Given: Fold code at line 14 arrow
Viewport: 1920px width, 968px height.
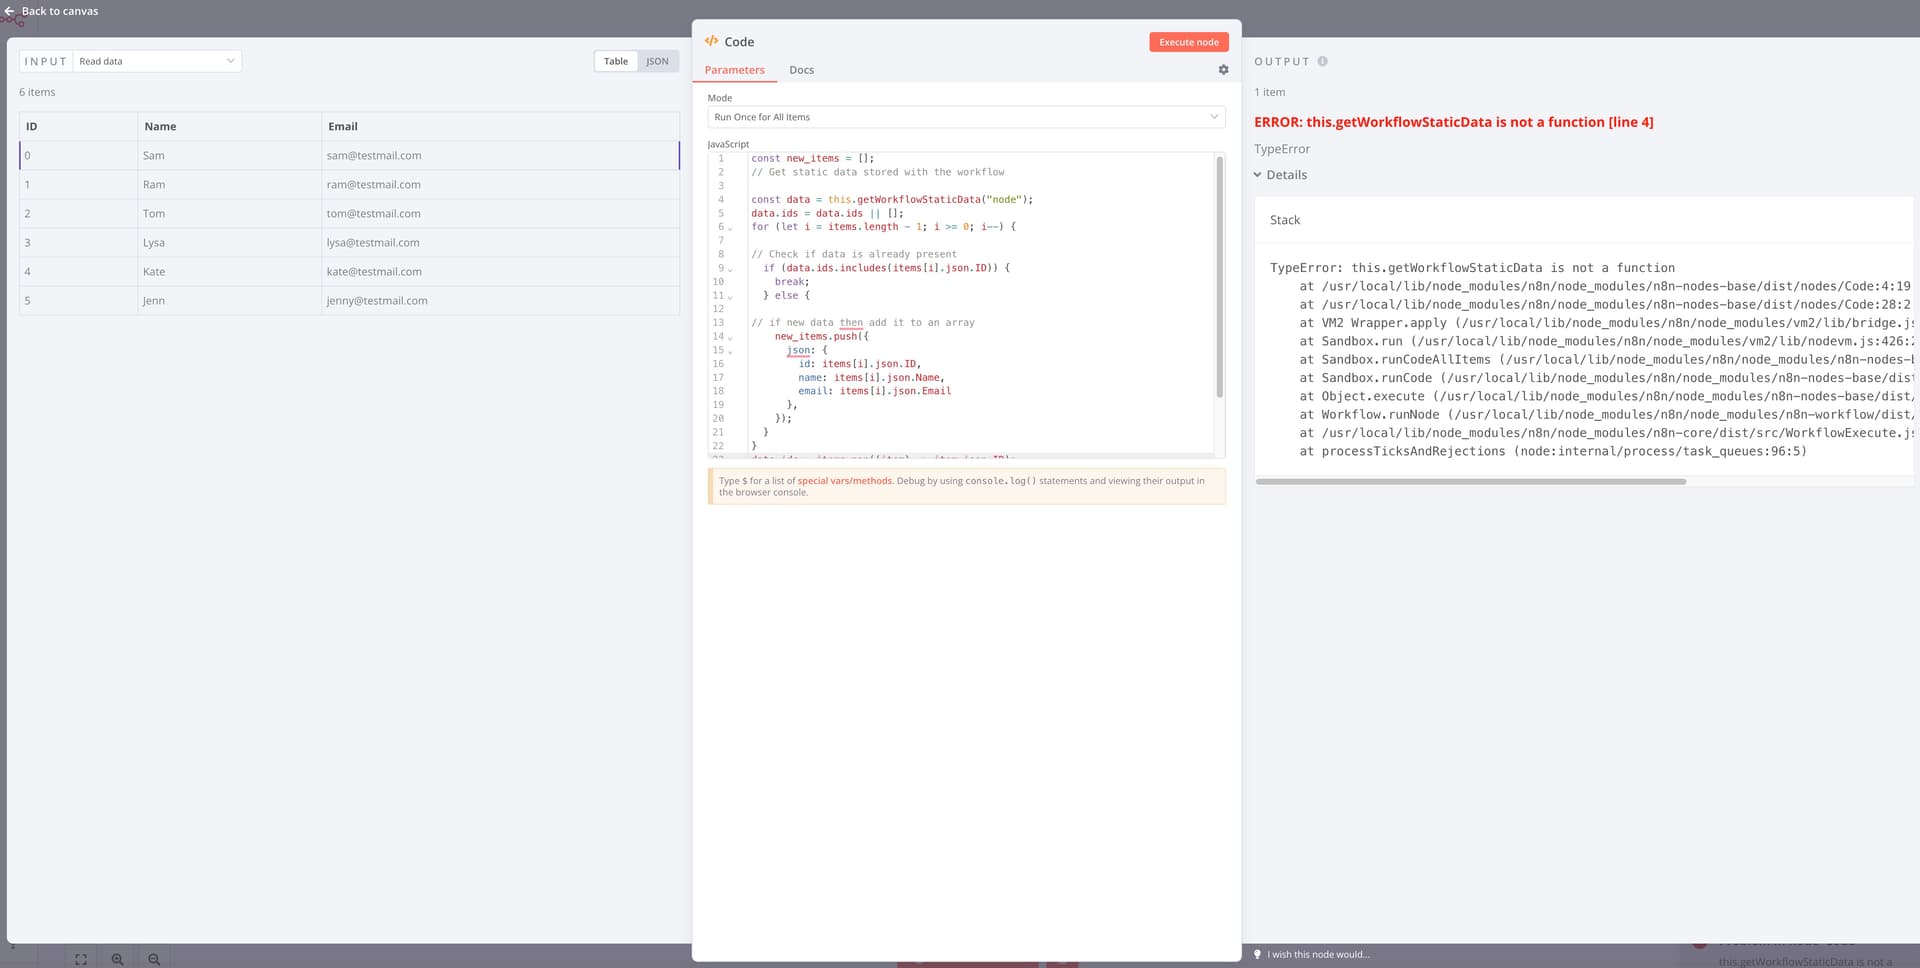Looking at the screenshot, I should pos(730,338).
